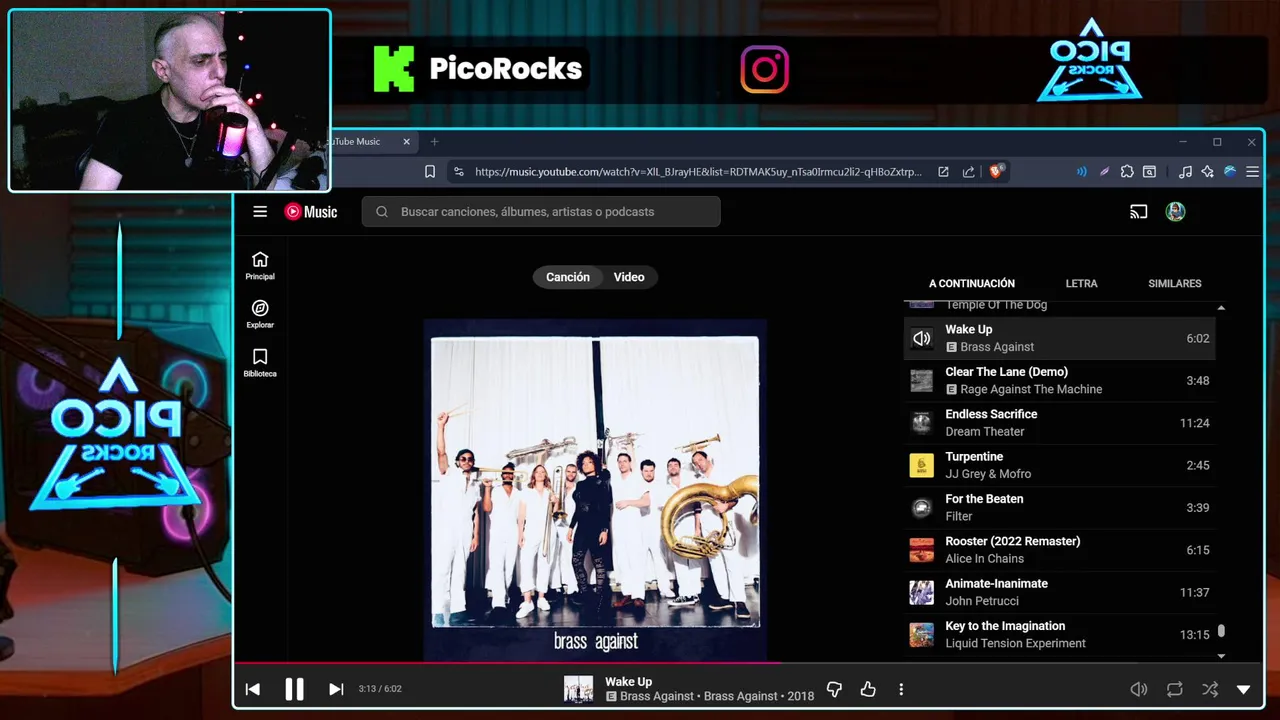Open Brave Shields lion icon
The height and width of the screenshot is (720, 1280).
tap(995, 172)
